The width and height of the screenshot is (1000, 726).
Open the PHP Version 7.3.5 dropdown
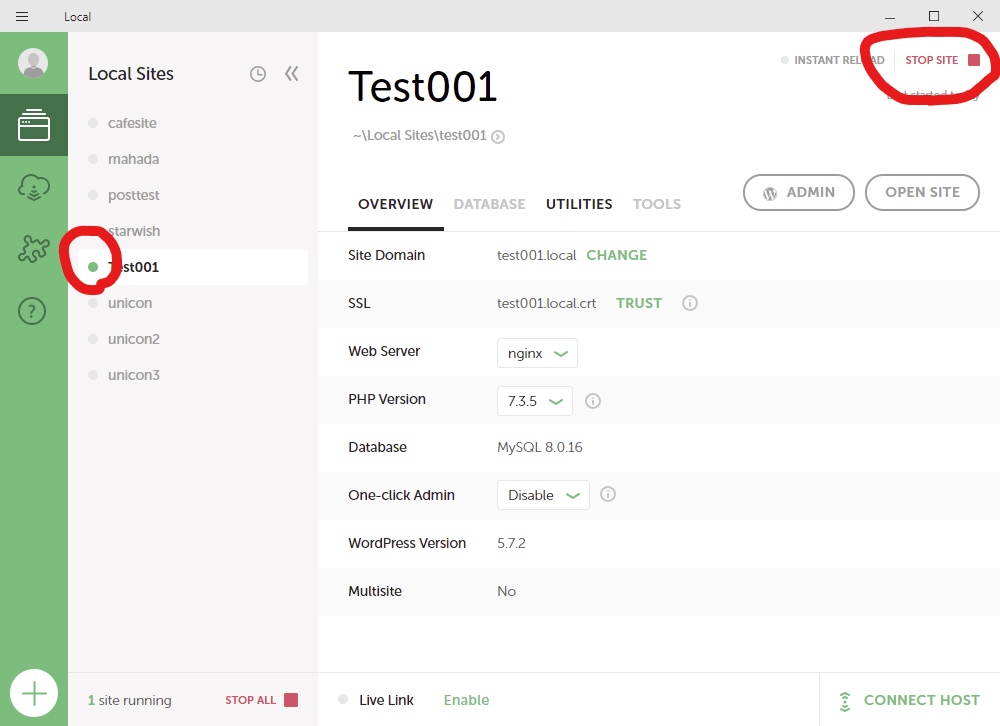coord(534,401)
